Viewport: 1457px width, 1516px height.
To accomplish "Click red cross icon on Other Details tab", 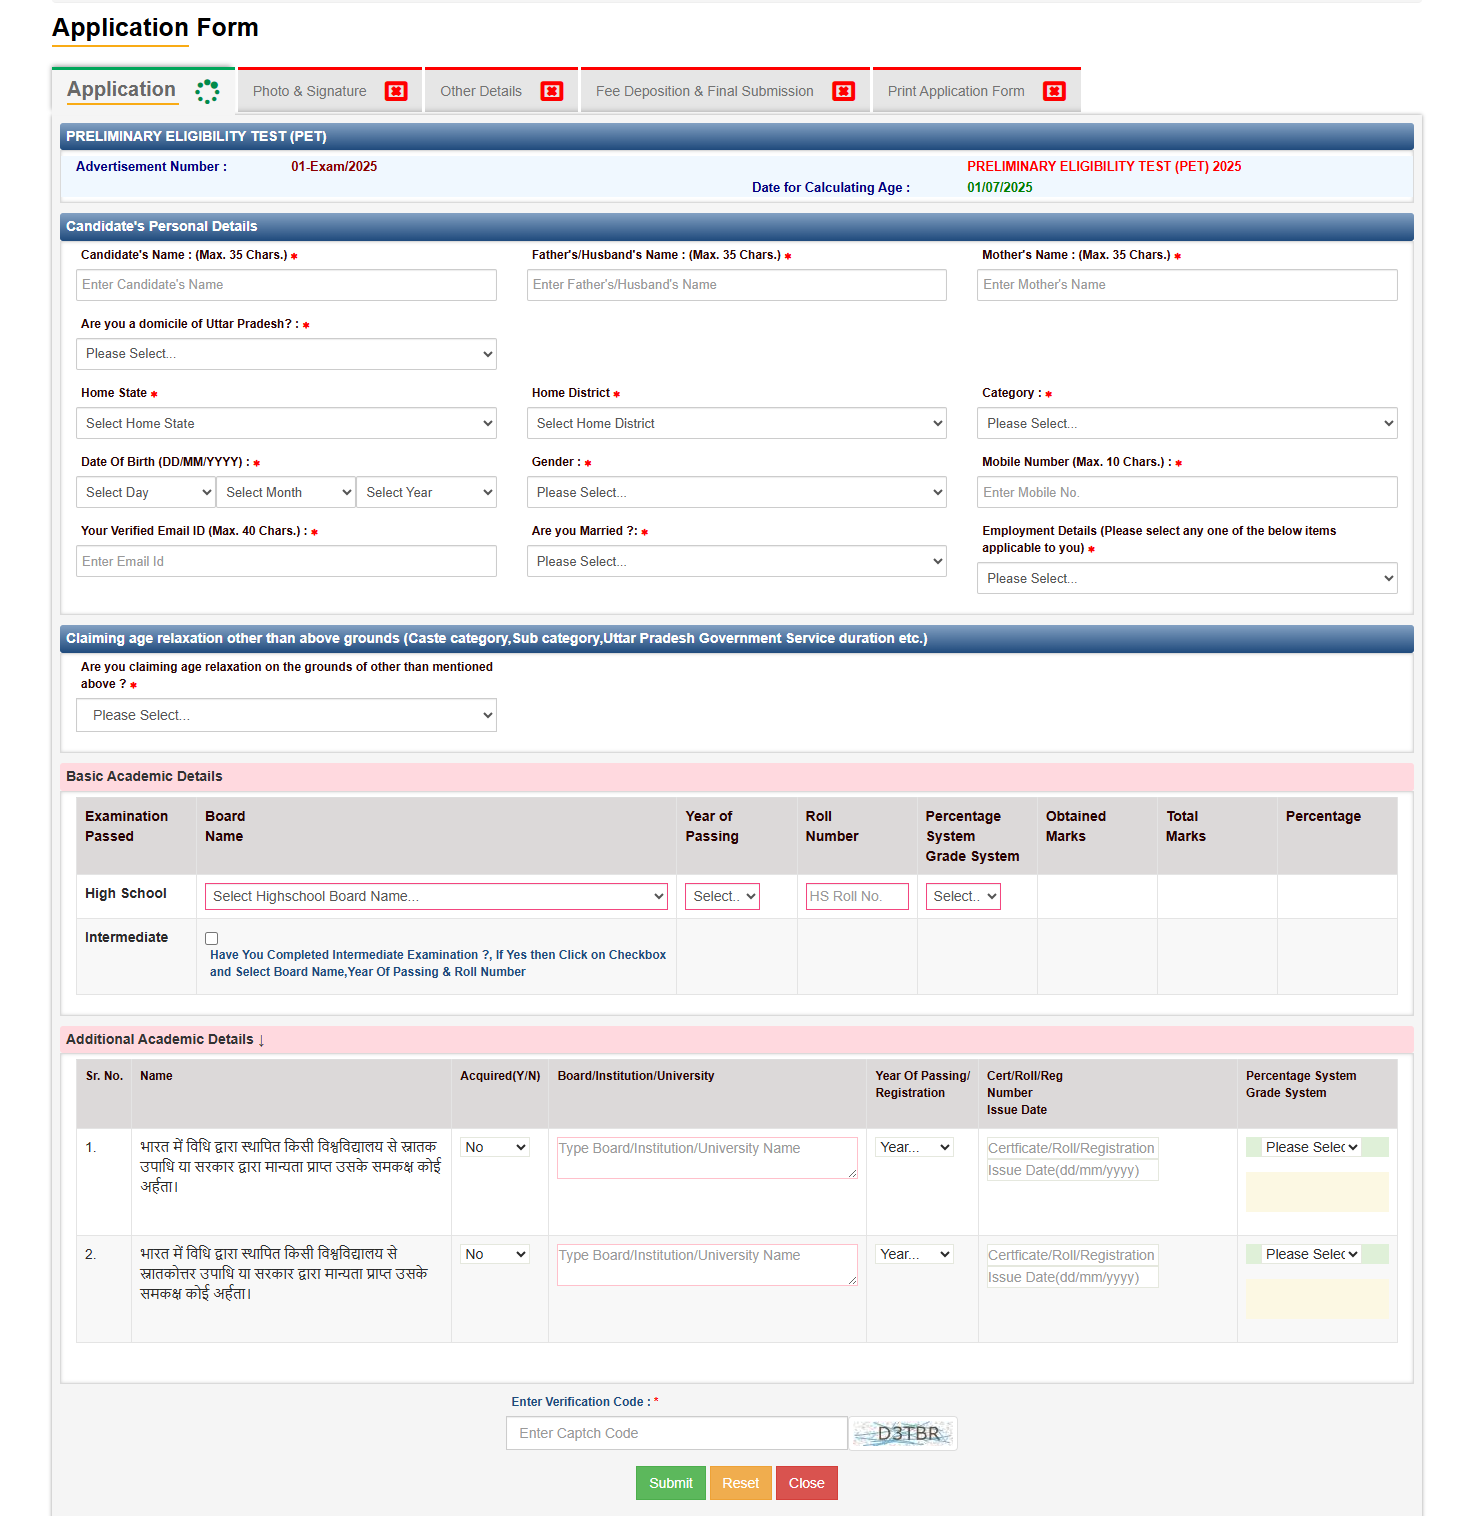I will (552, 91).
